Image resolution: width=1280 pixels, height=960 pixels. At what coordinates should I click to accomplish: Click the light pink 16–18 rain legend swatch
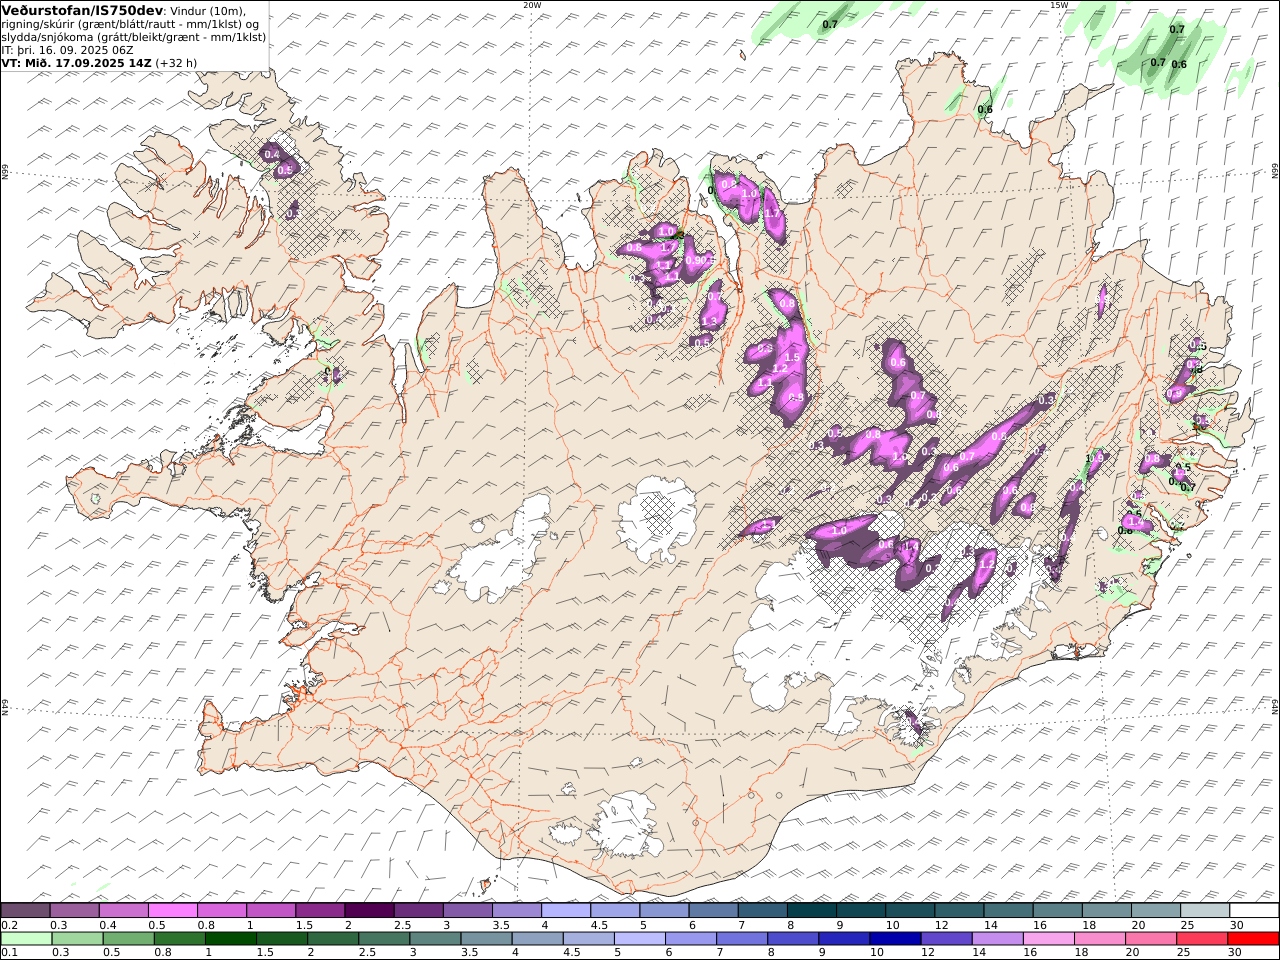(x=1047, y=938)
